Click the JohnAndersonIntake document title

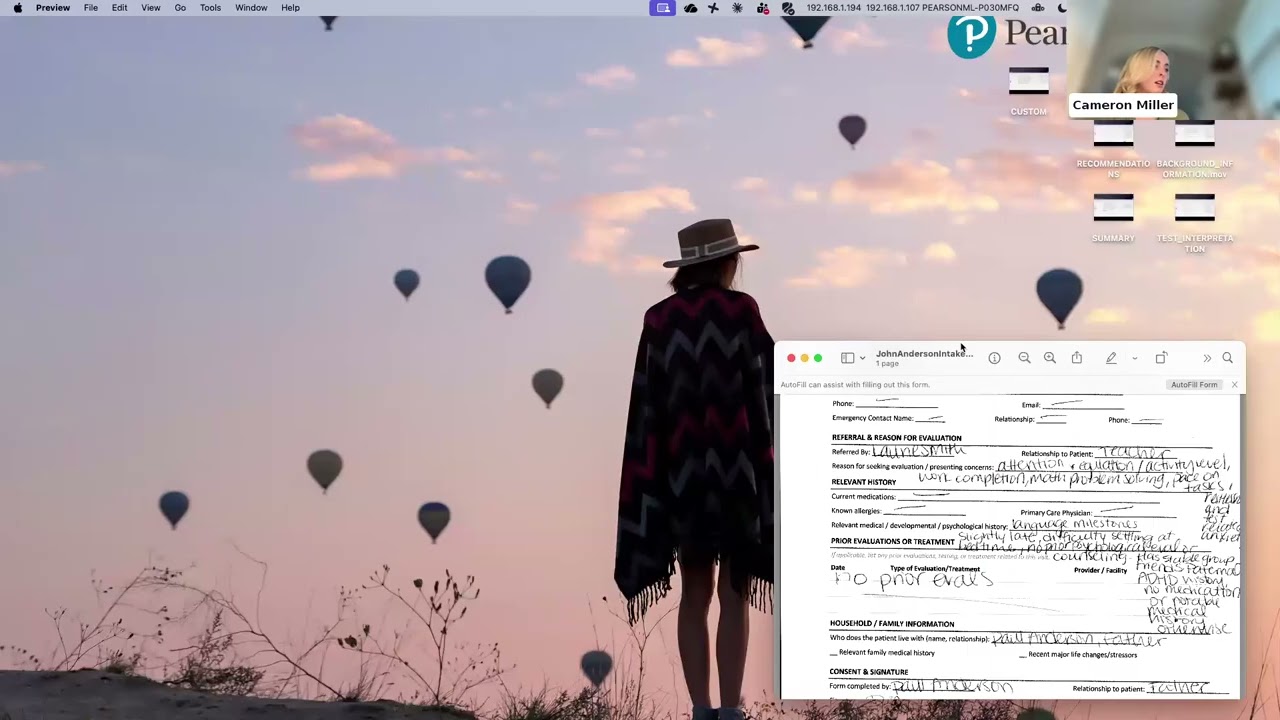tap(924, 354)
